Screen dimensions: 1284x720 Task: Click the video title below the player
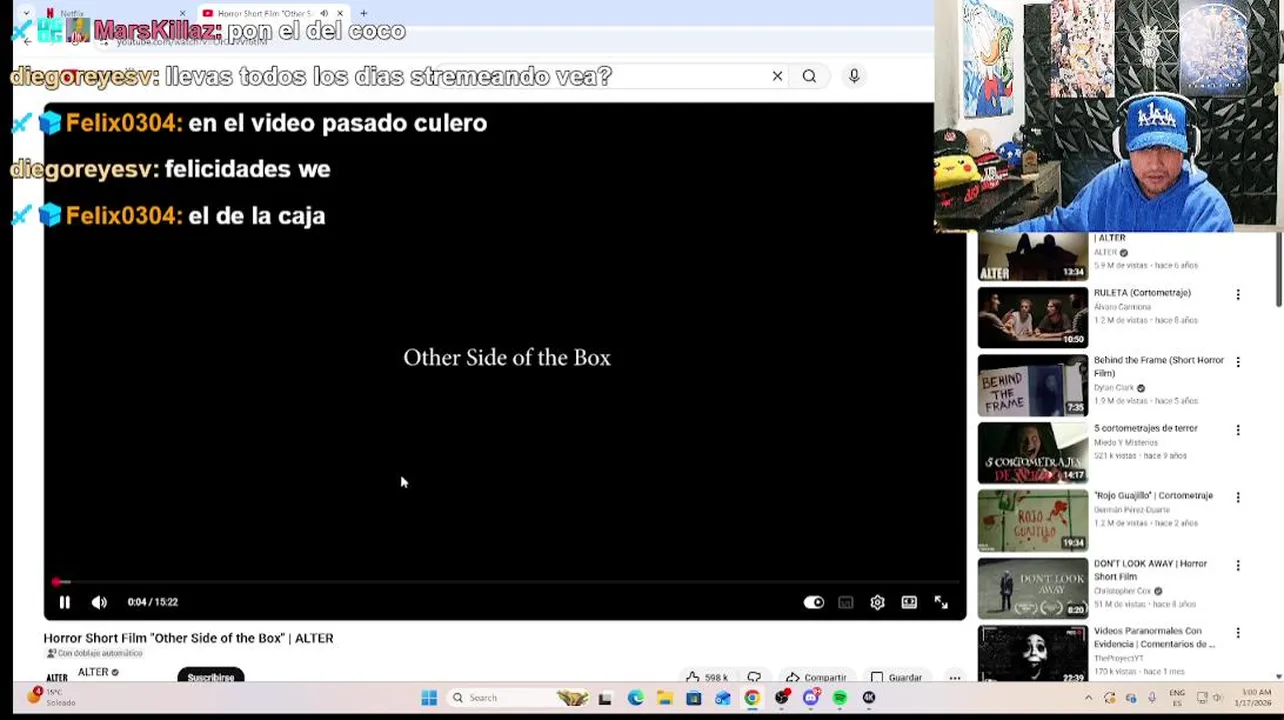click(x=188, y=638)
